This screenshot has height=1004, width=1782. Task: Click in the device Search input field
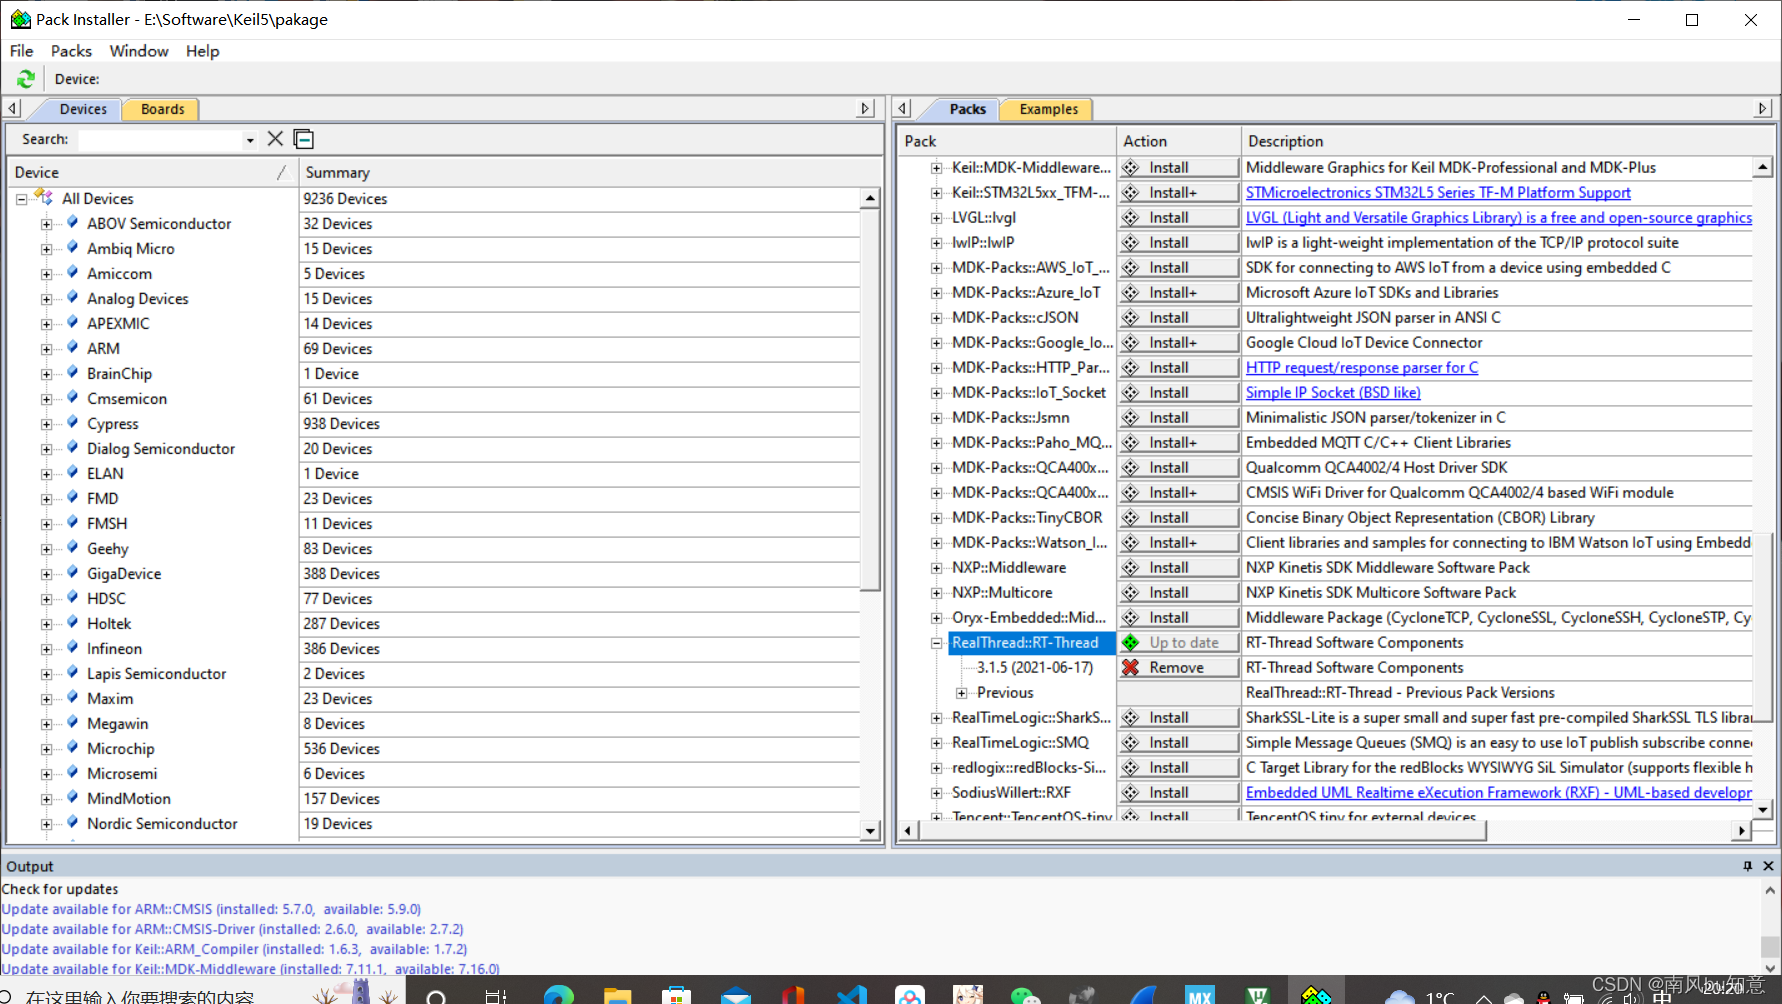[160, 140]
